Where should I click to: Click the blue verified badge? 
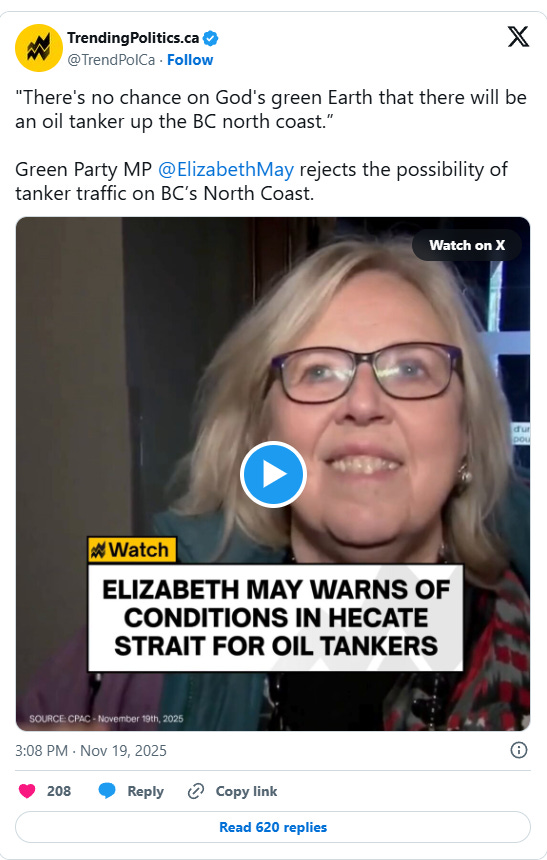[211, 38]
